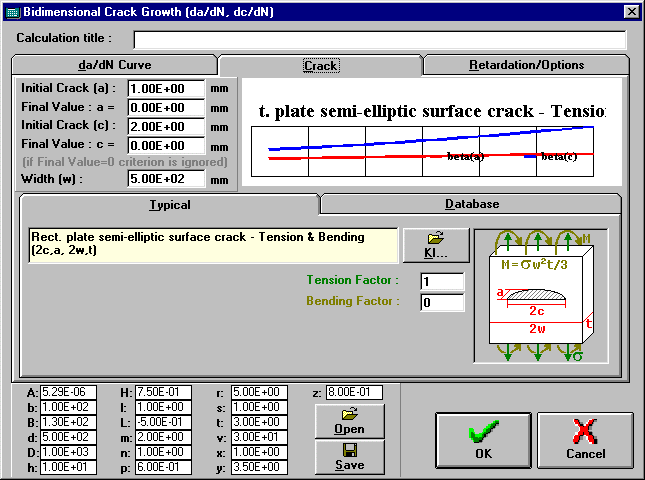Click the crack geometry diagram image

540,297
